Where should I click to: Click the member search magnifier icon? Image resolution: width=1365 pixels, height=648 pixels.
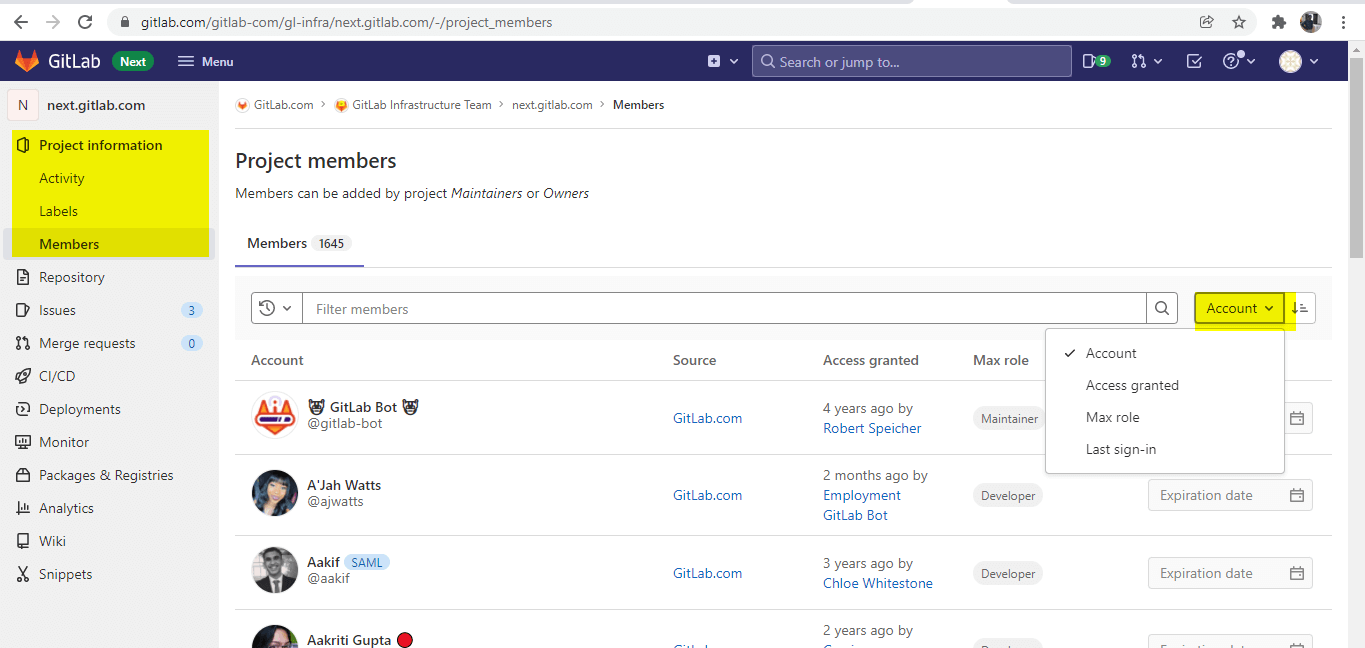click(x=1161, y=308)
